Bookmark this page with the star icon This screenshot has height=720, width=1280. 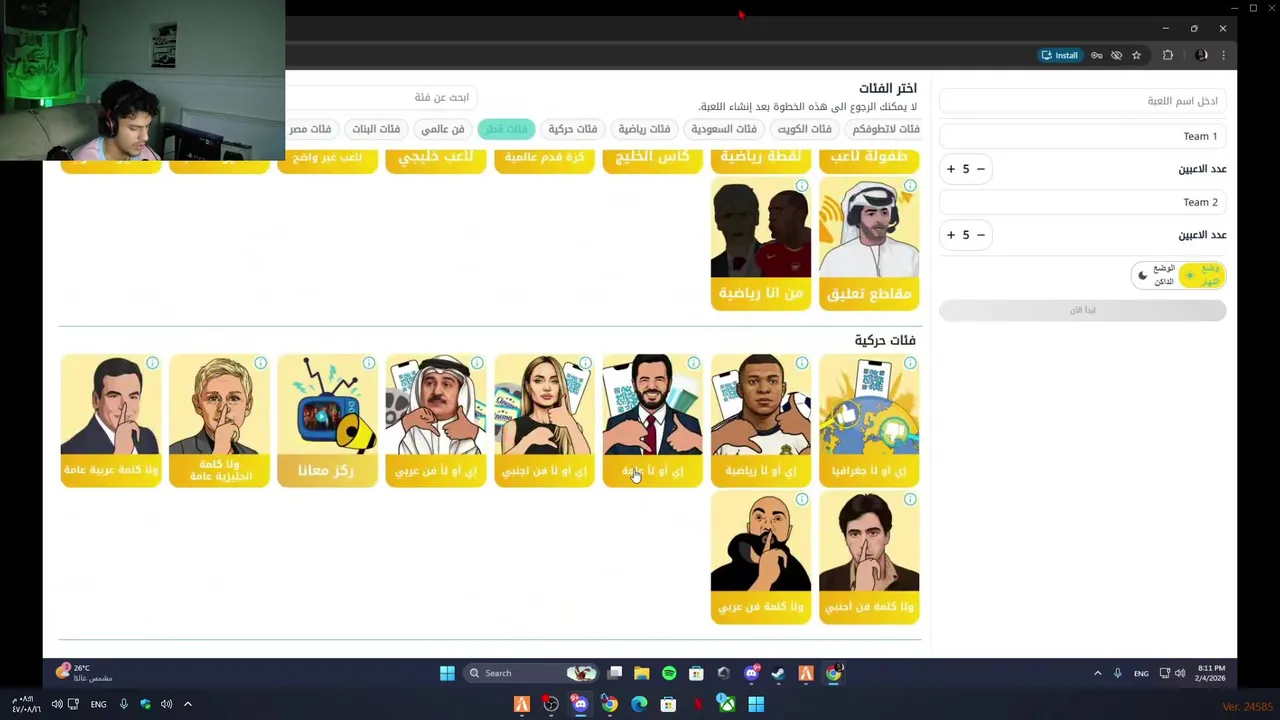point(1136,55)
